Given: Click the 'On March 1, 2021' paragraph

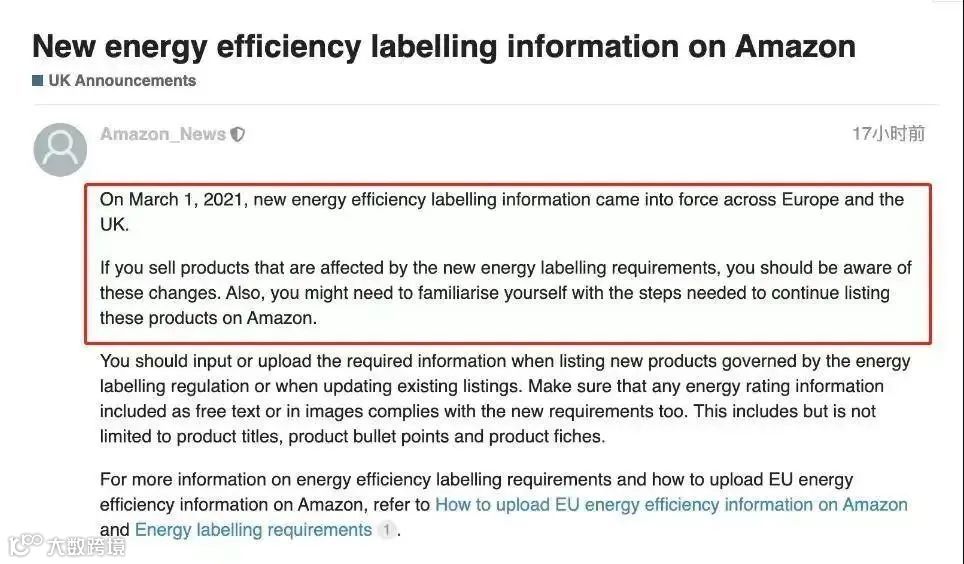Looking at the screenshot, I should (x=502, y=212).
